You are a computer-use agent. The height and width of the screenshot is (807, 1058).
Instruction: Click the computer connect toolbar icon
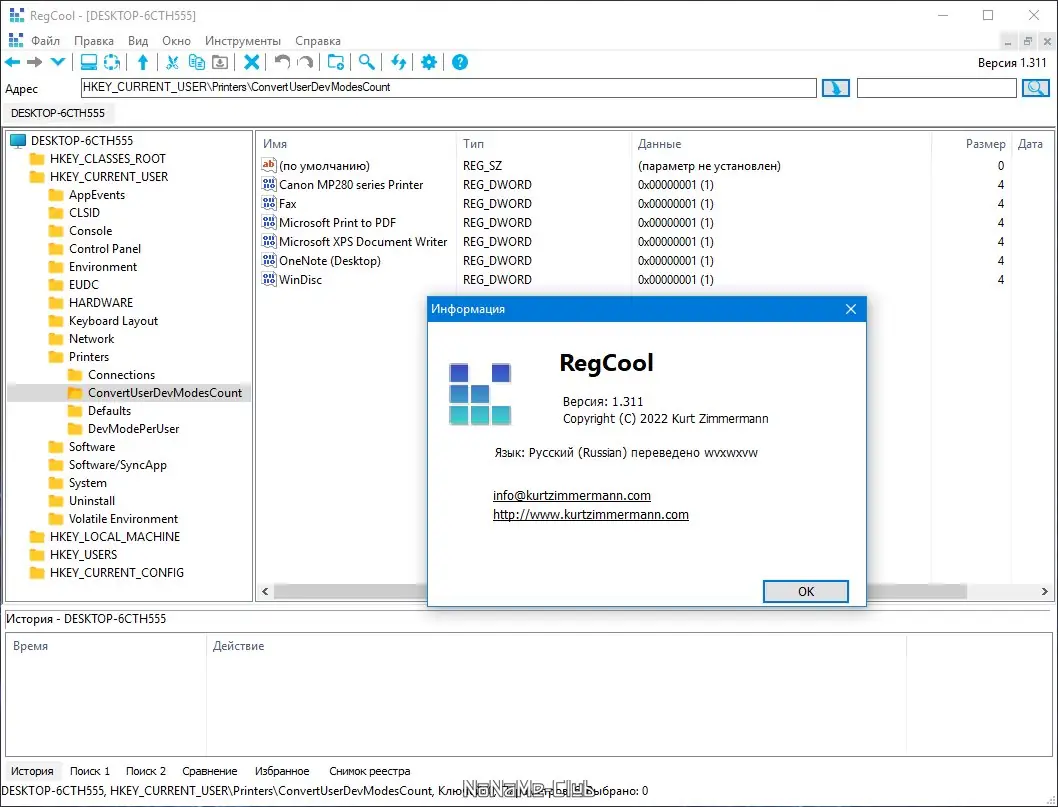[88, 62]
